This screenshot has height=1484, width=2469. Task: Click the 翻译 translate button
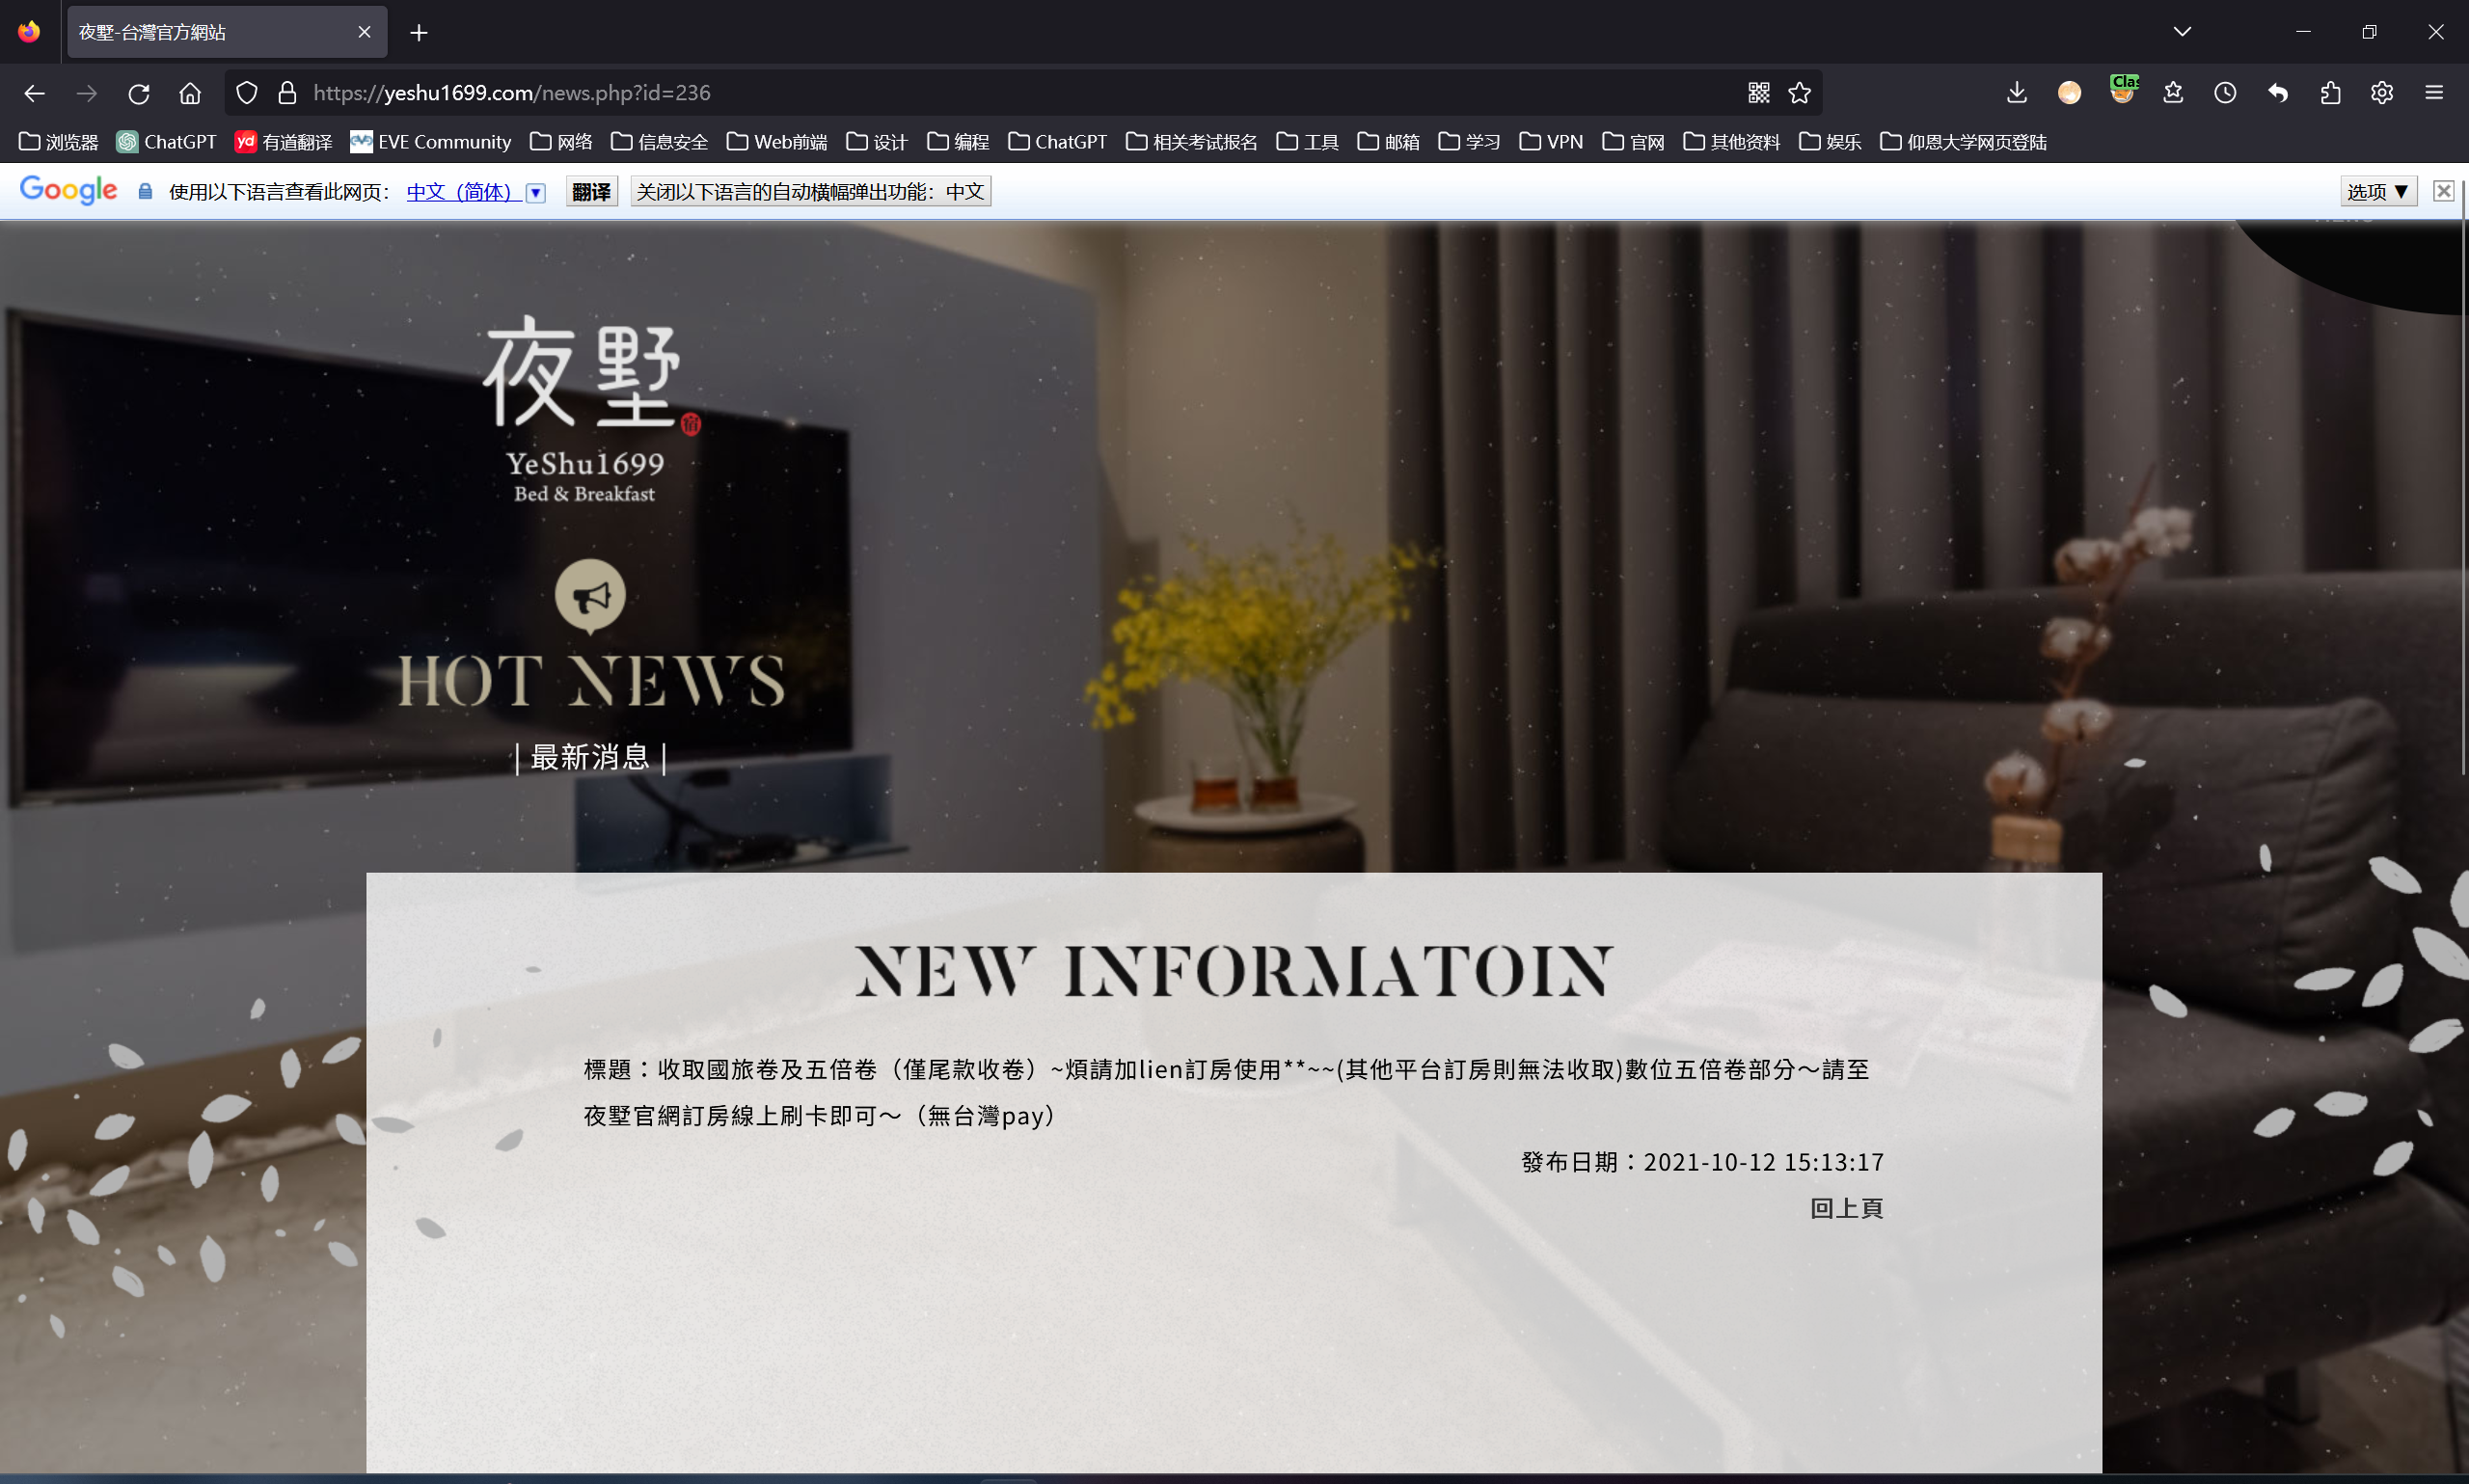[591, 192]
